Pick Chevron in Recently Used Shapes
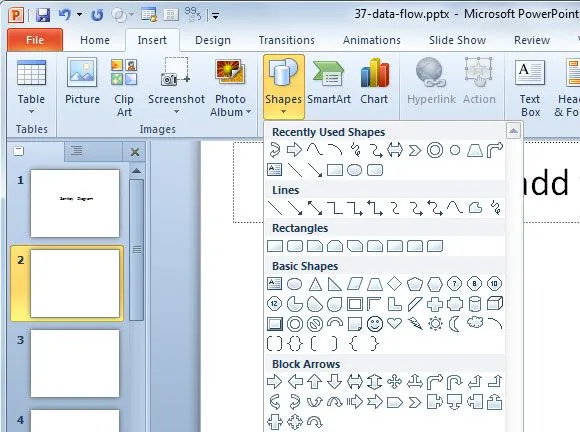The width and height of the screenshot is (580, 432). (x=415, y=151)
